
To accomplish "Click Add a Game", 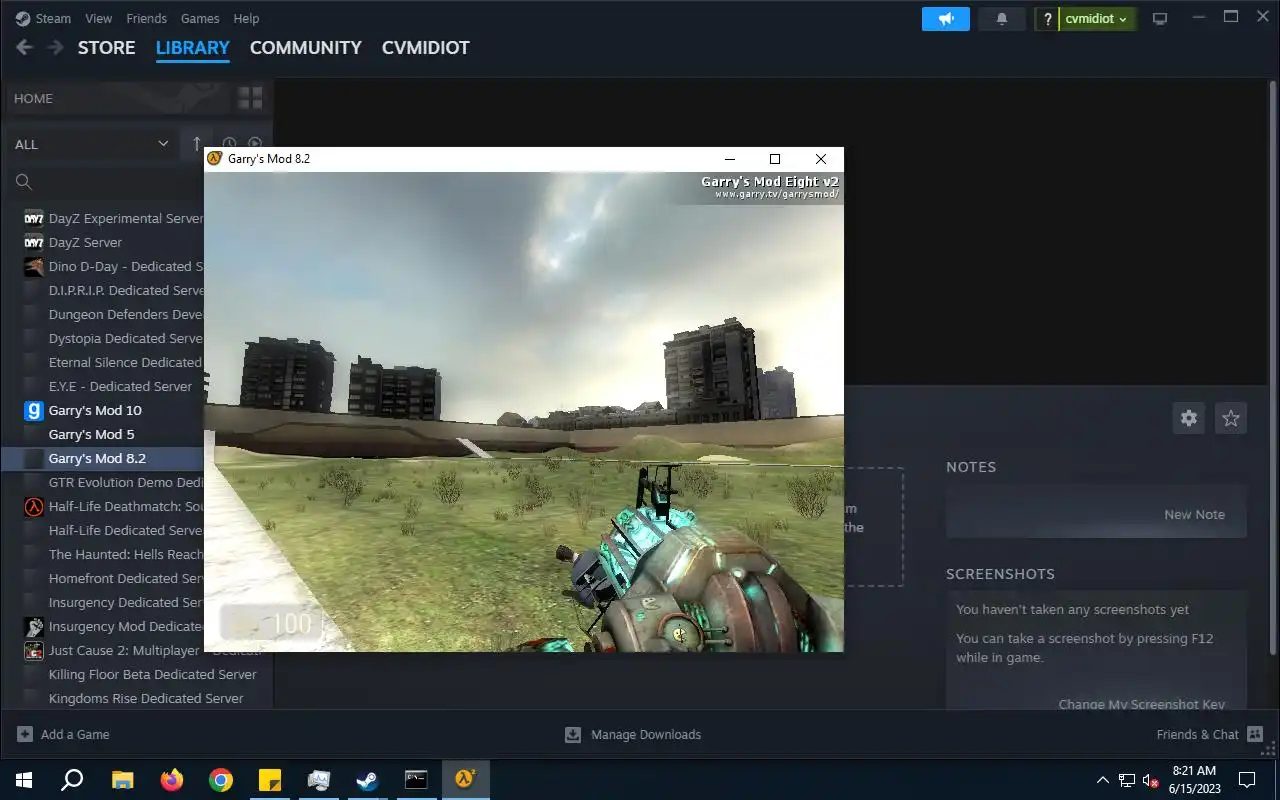I will point(64,734).
